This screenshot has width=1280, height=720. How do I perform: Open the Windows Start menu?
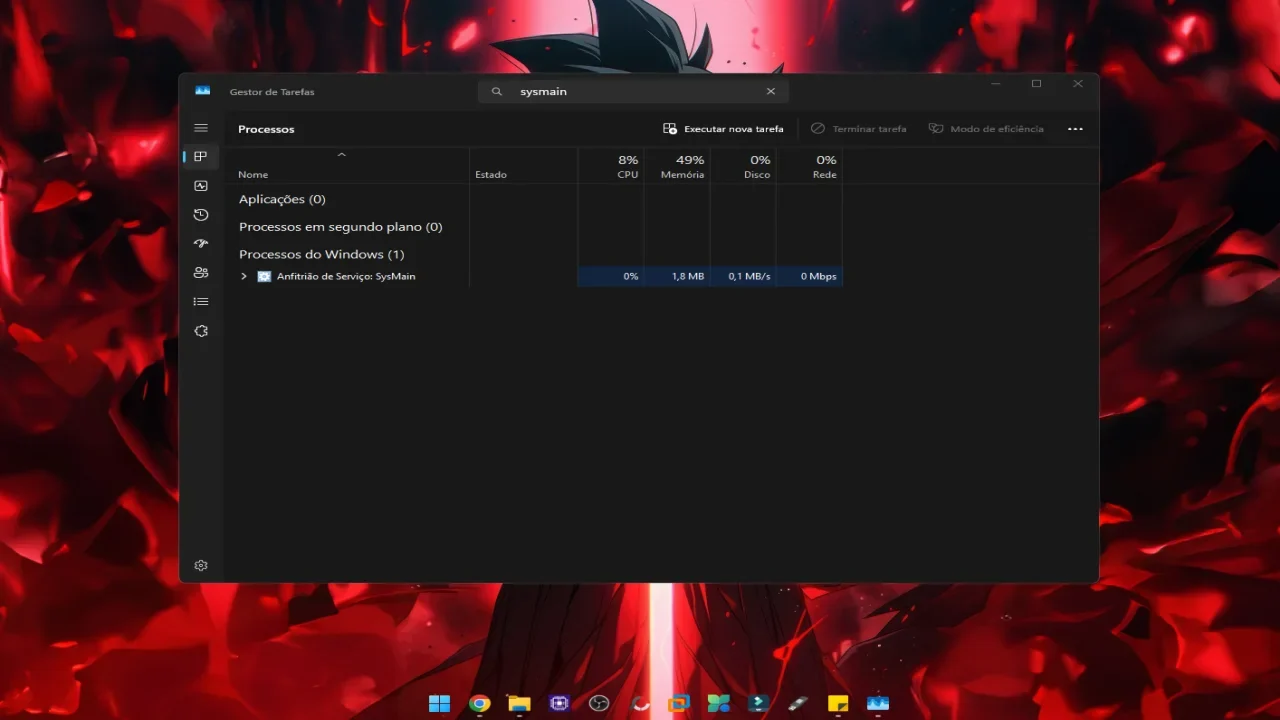(439, 703)
